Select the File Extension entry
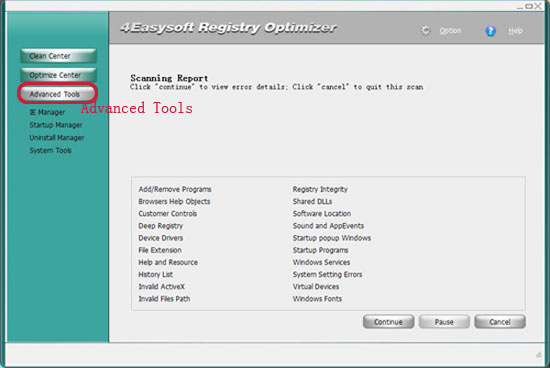The height and width of the screenshot is (368, 550). tap(160, 250)
